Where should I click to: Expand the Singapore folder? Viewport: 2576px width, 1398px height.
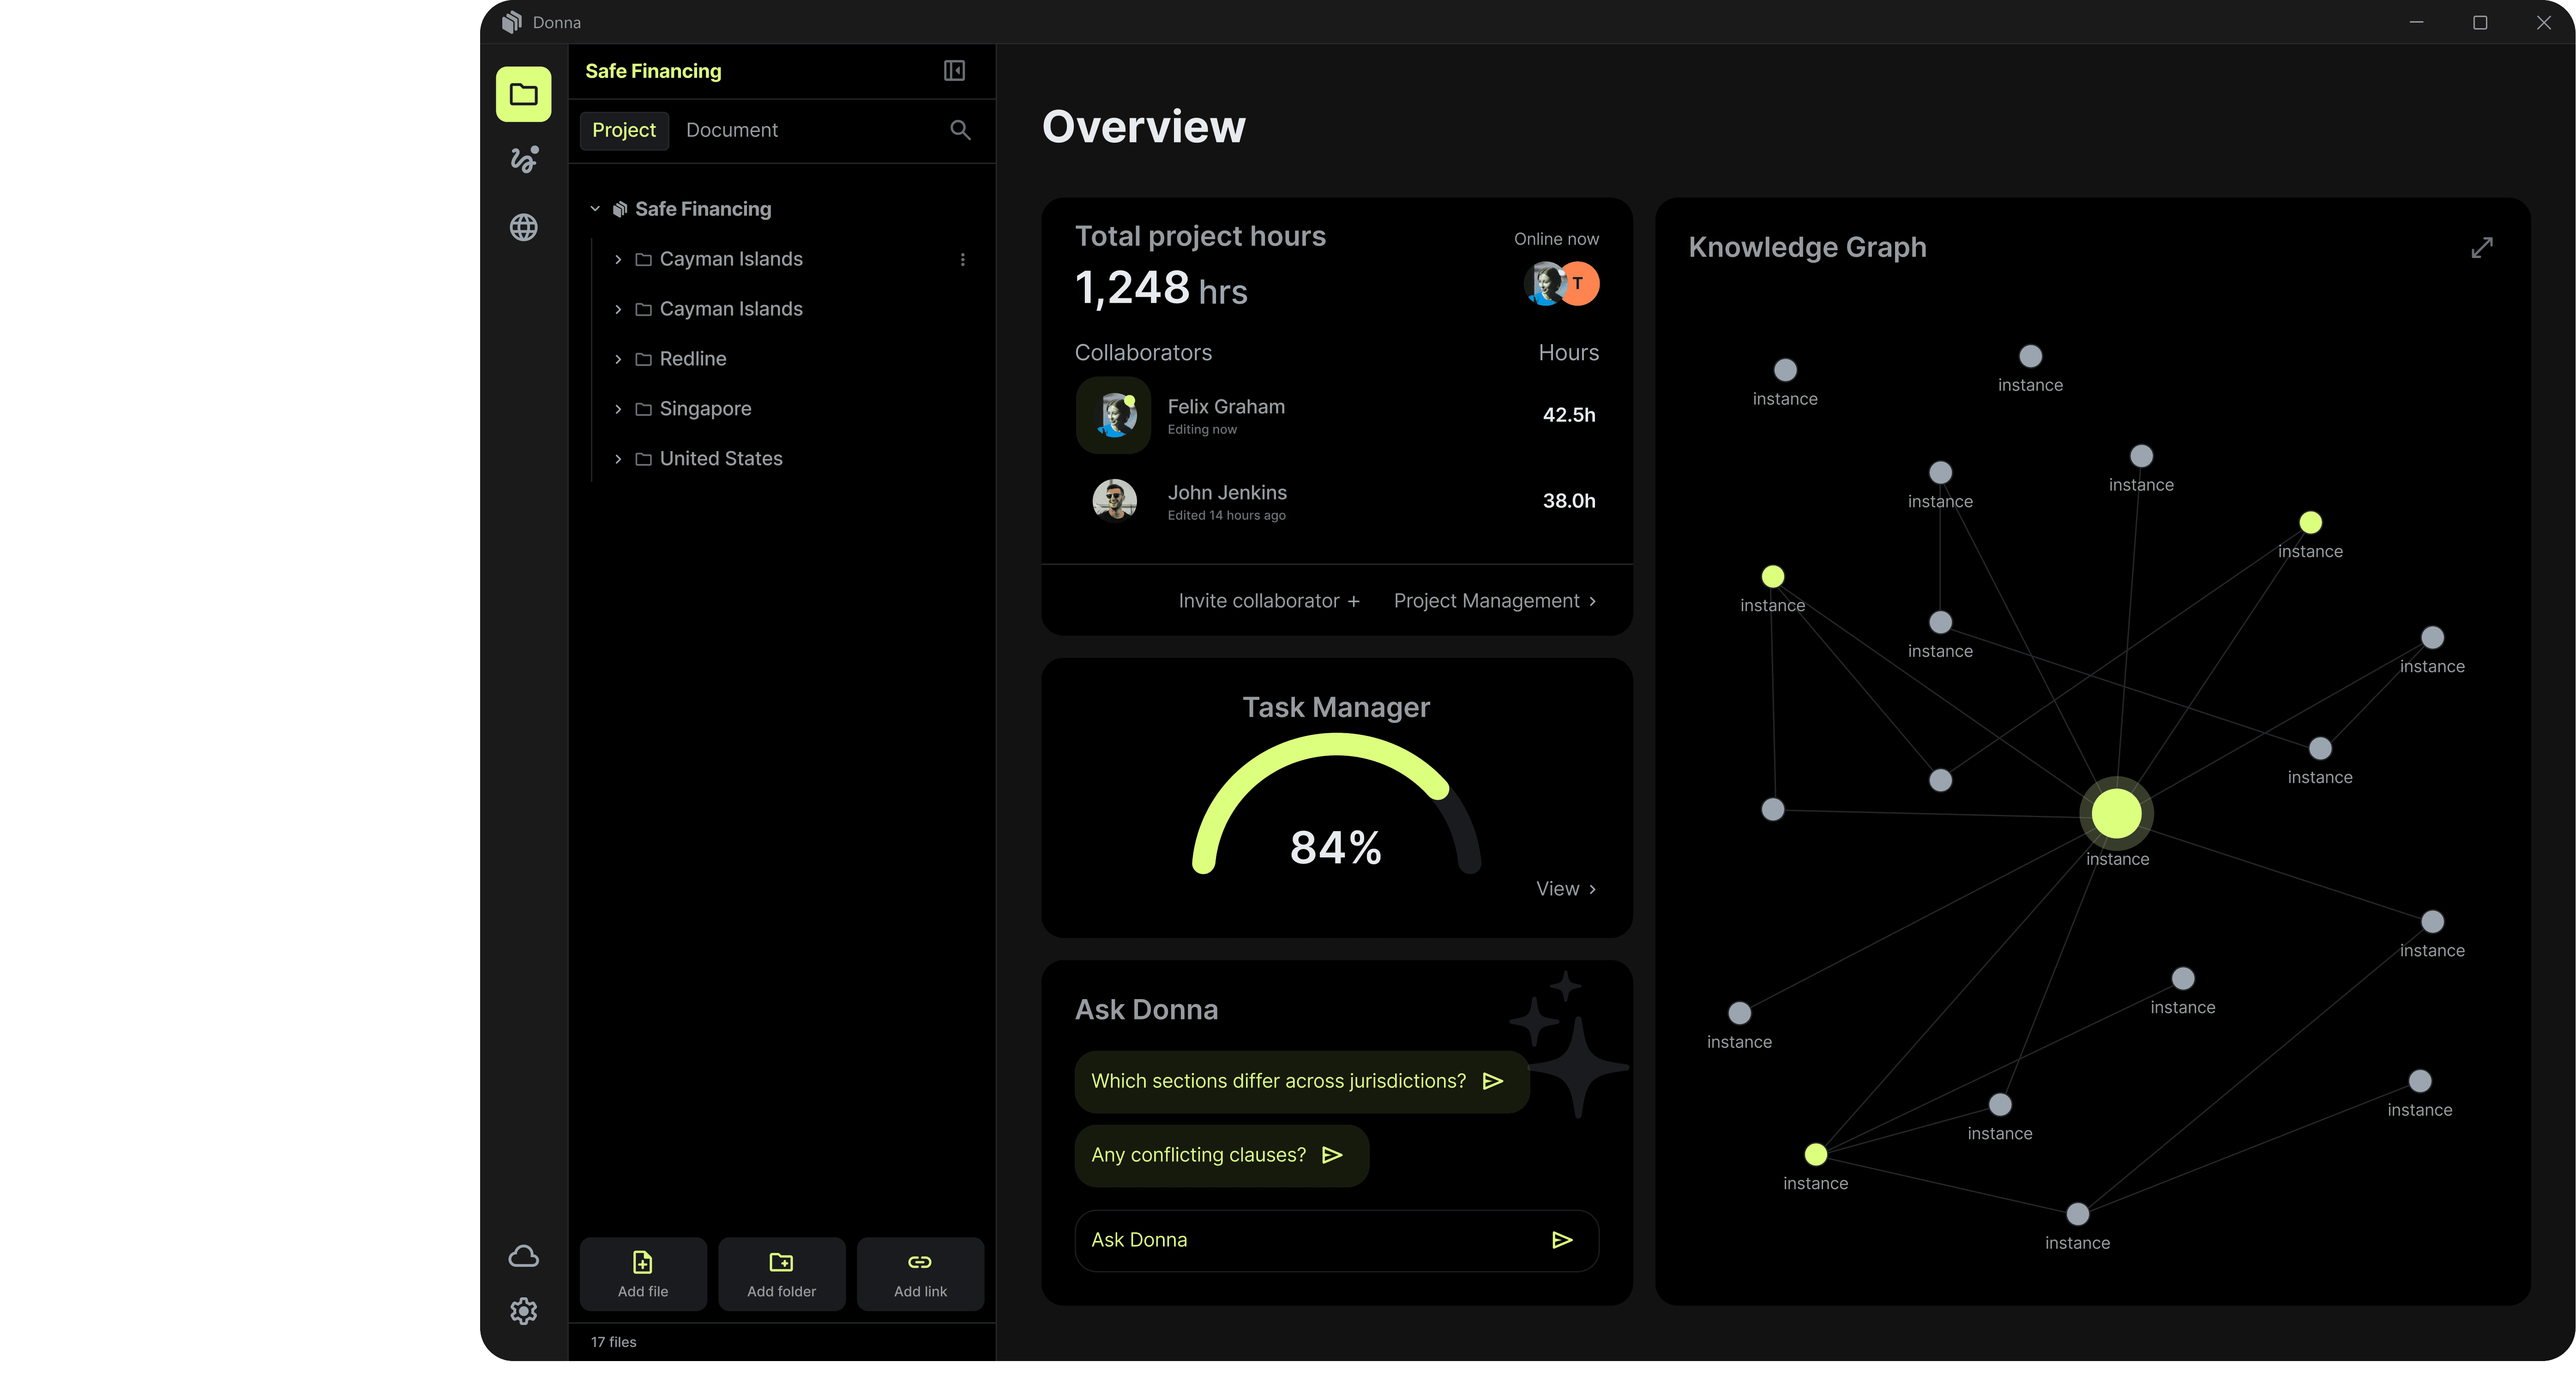[x=618, y=409]
